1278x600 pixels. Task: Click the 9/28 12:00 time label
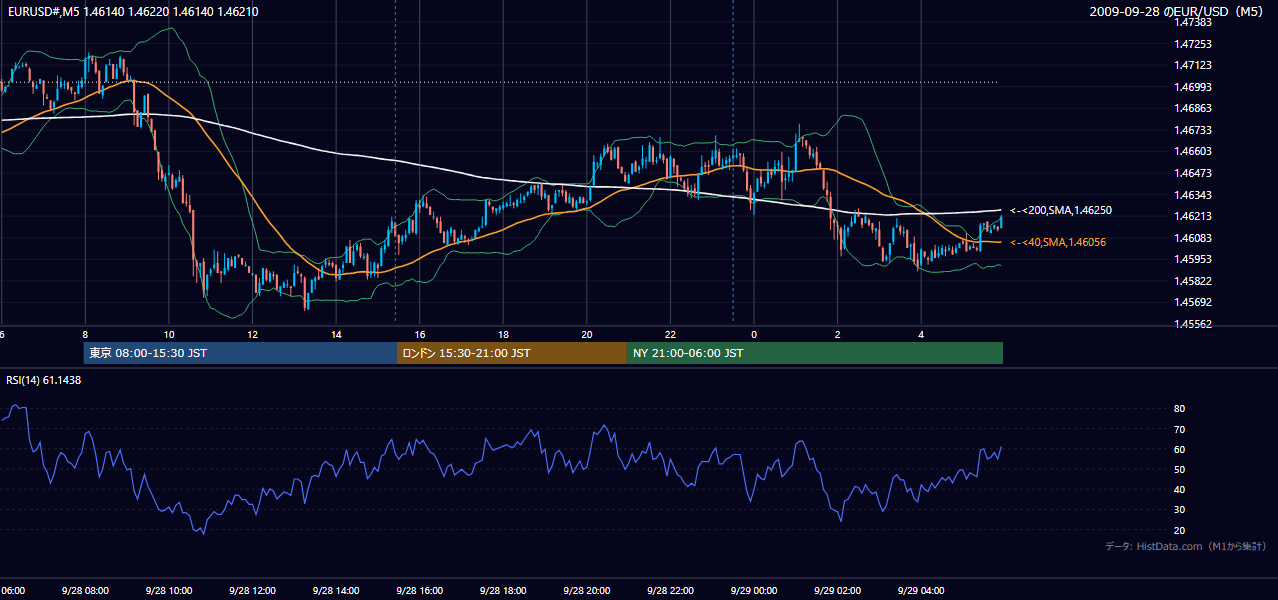tap(252, 590)
